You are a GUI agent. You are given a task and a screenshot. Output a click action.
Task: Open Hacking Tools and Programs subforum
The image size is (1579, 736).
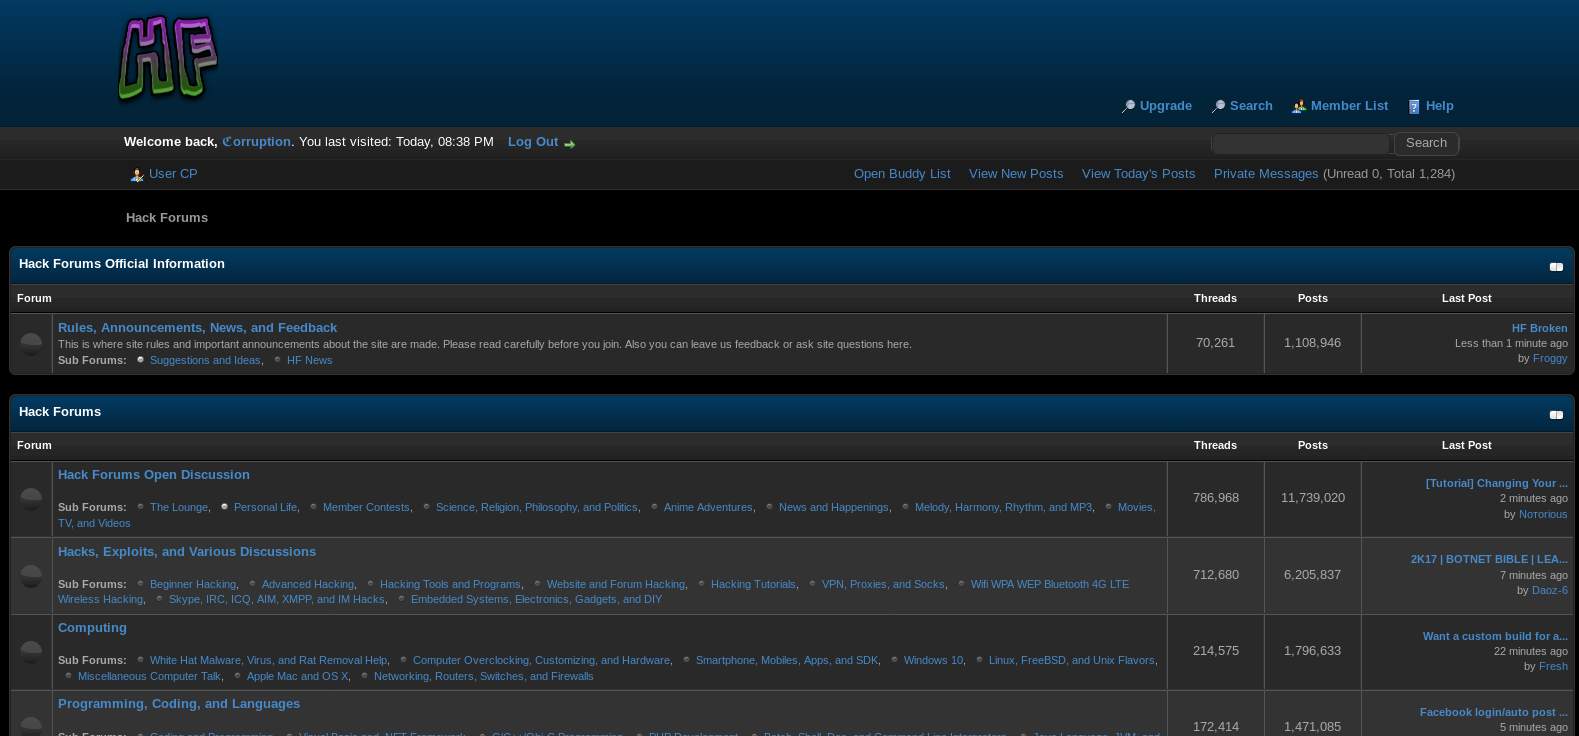[450, 584]
